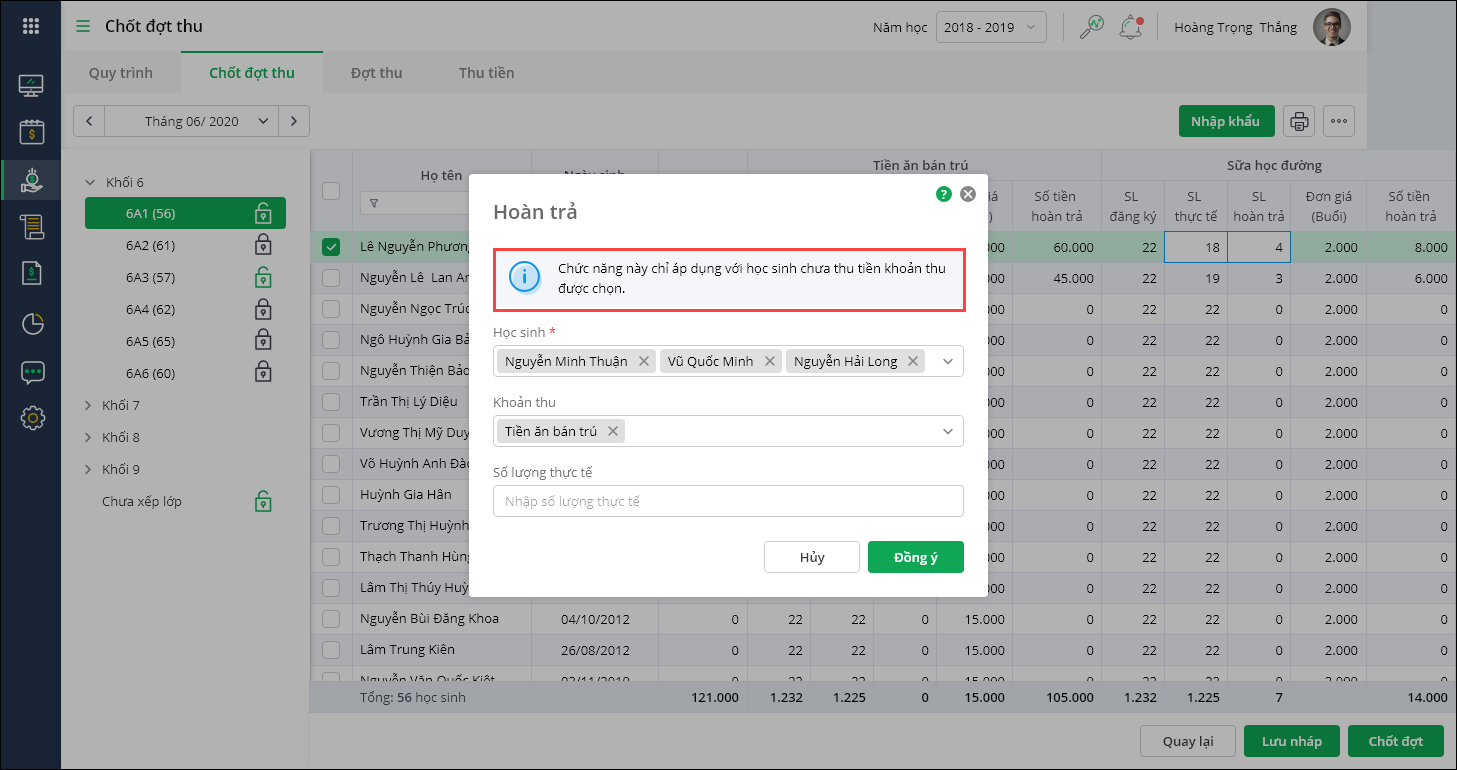The height and width of the screenshot is (770, 1457).
Task: Click the lock icon for class 6A6
Action: tap(263, 373)
